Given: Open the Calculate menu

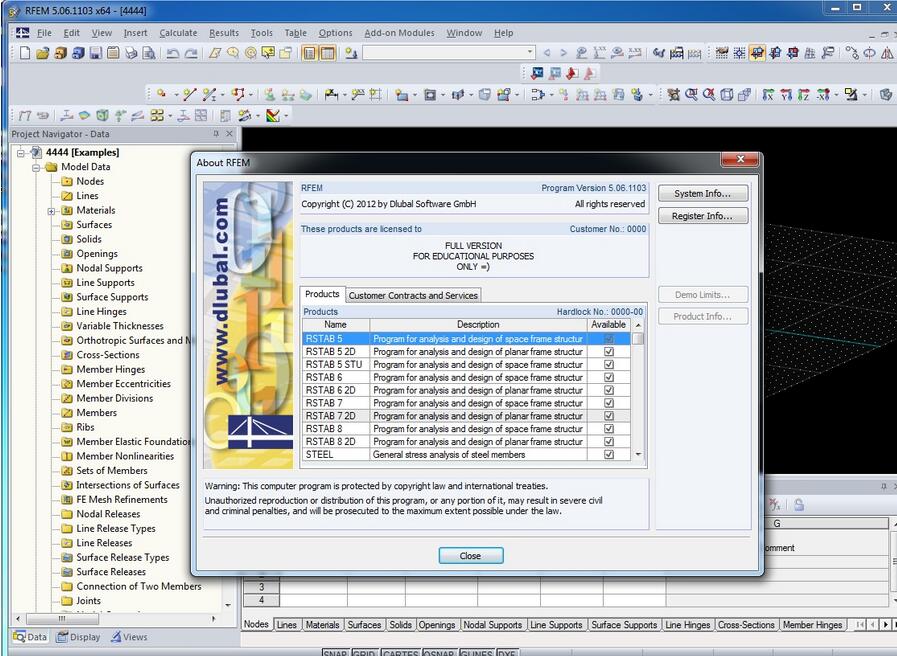Looking at the screenshot, I should 178,33.
